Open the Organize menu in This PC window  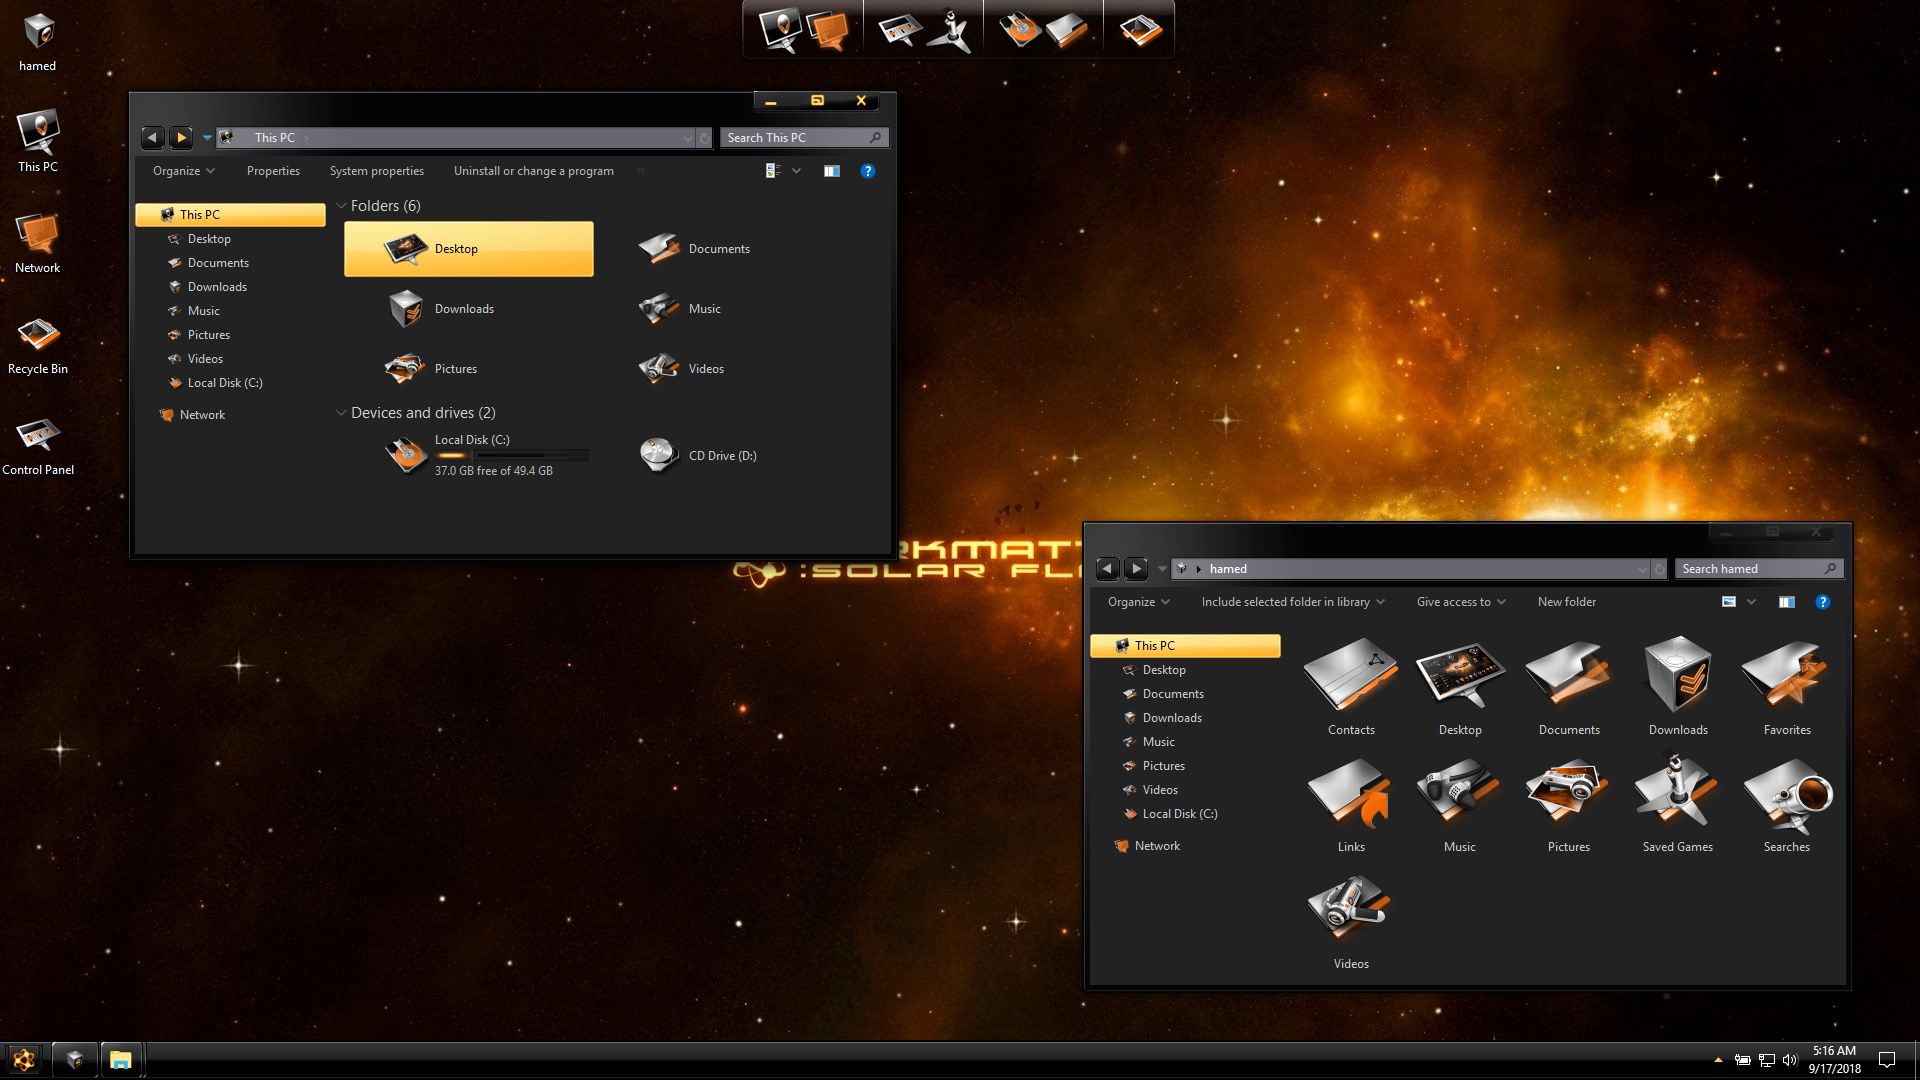pos(183,171)
